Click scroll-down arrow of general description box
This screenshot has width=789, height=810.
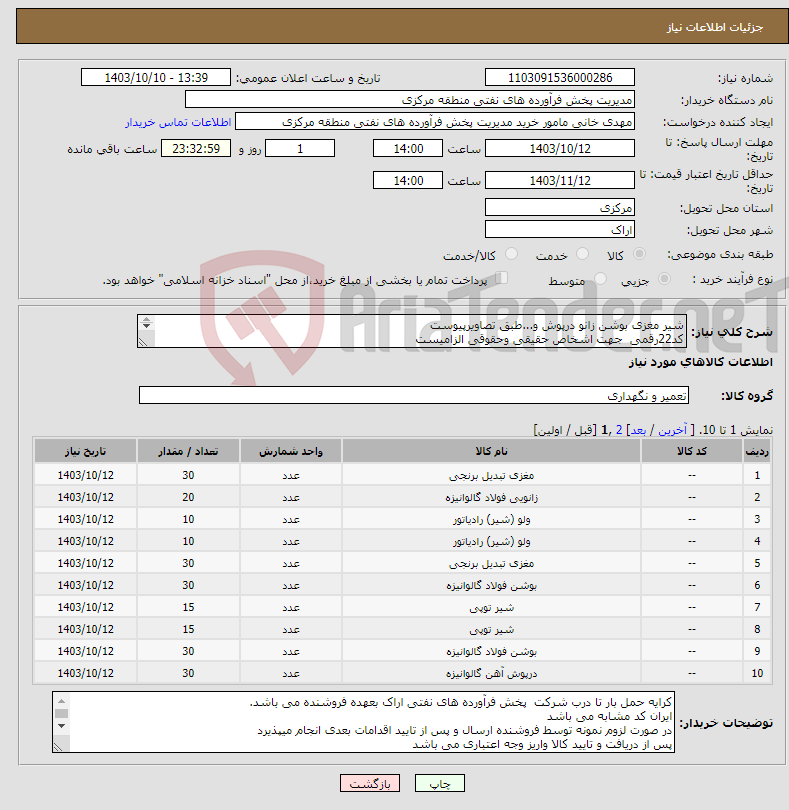click(146, 325)
